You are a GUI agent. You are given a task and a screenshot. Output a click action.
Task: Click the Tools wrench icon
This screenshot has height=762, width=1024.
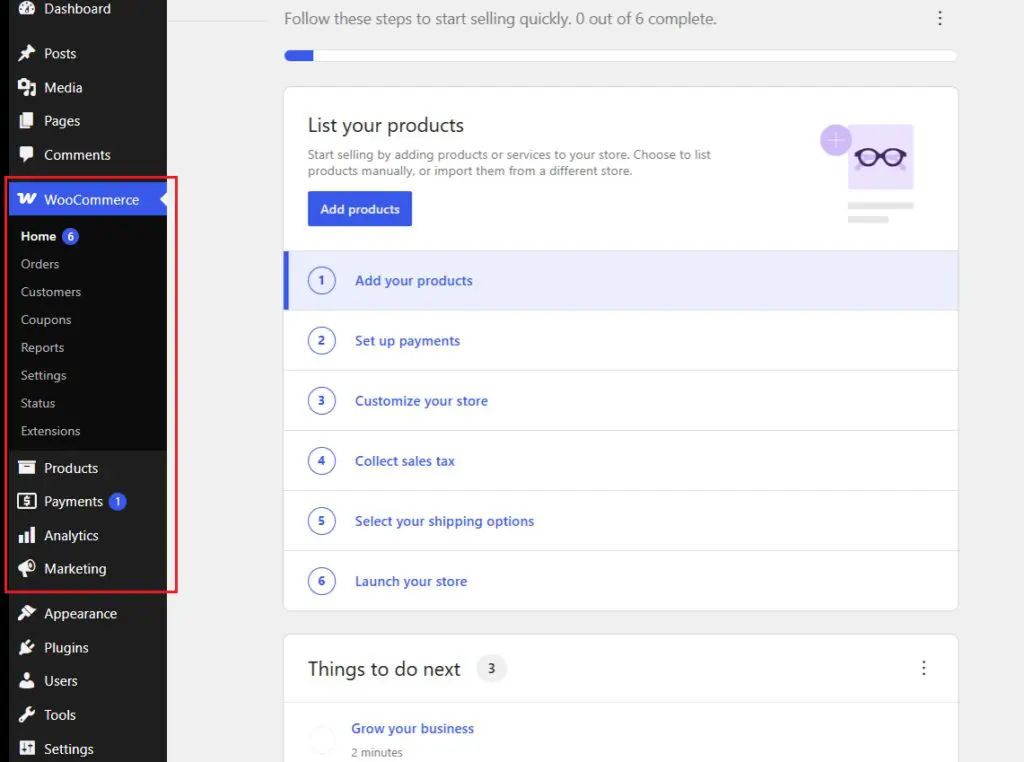(x=27, y=714)
